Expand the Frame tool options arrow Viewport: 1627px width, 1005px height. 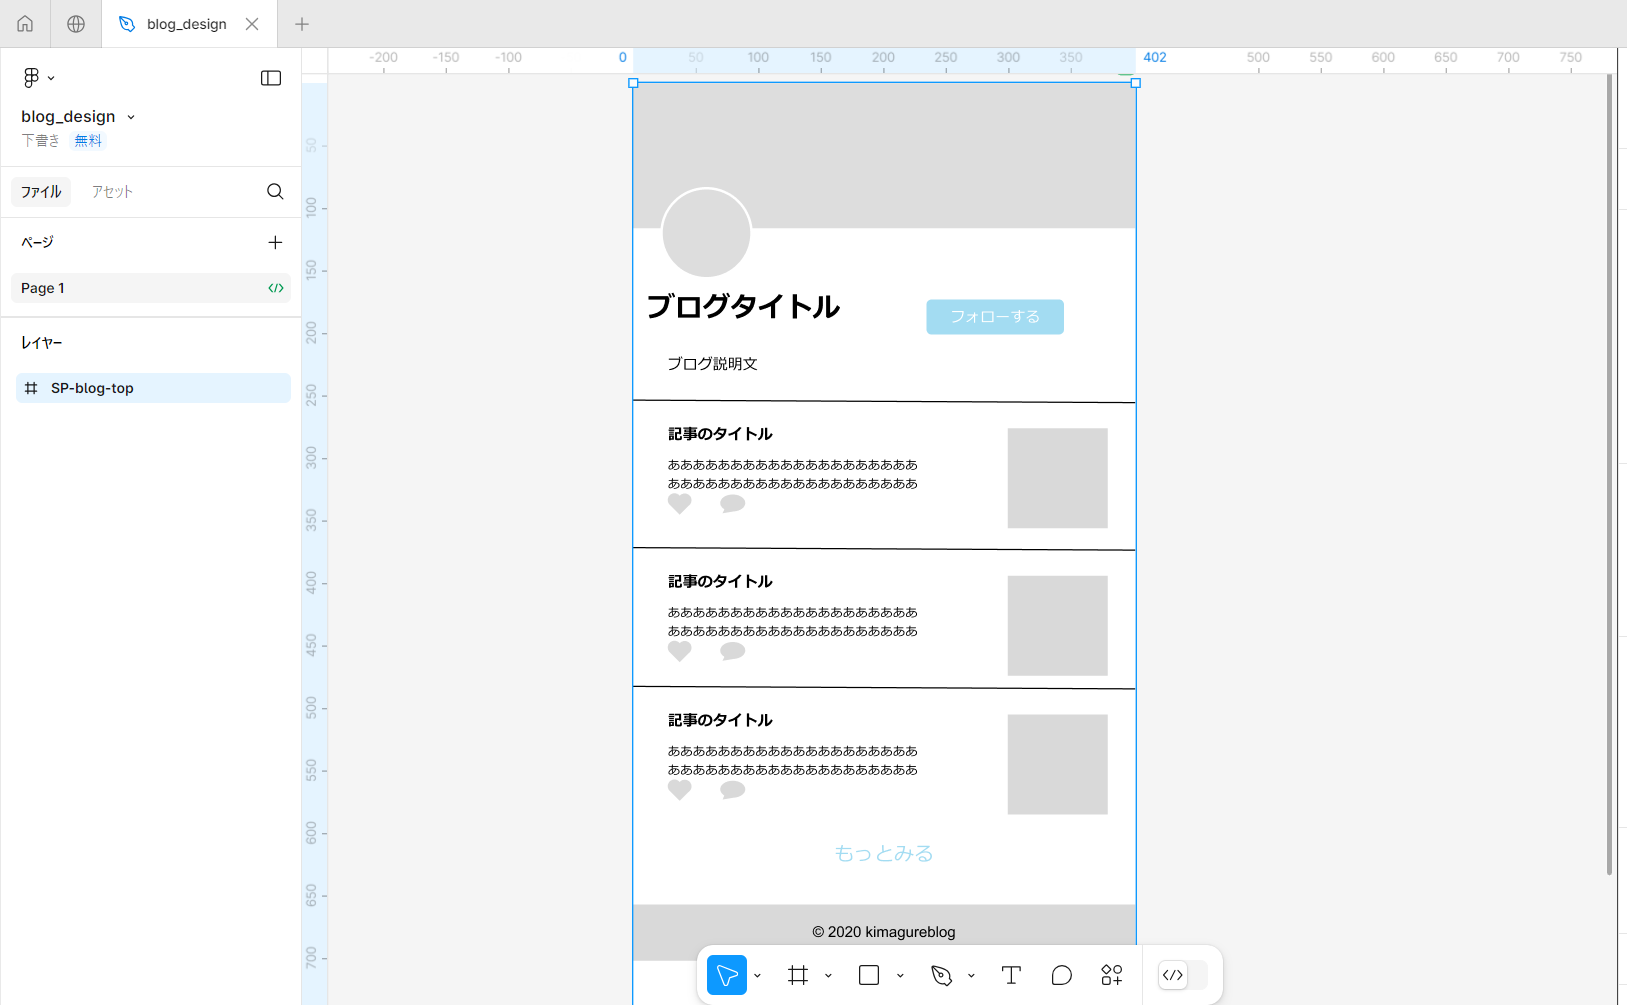point(828,976)
